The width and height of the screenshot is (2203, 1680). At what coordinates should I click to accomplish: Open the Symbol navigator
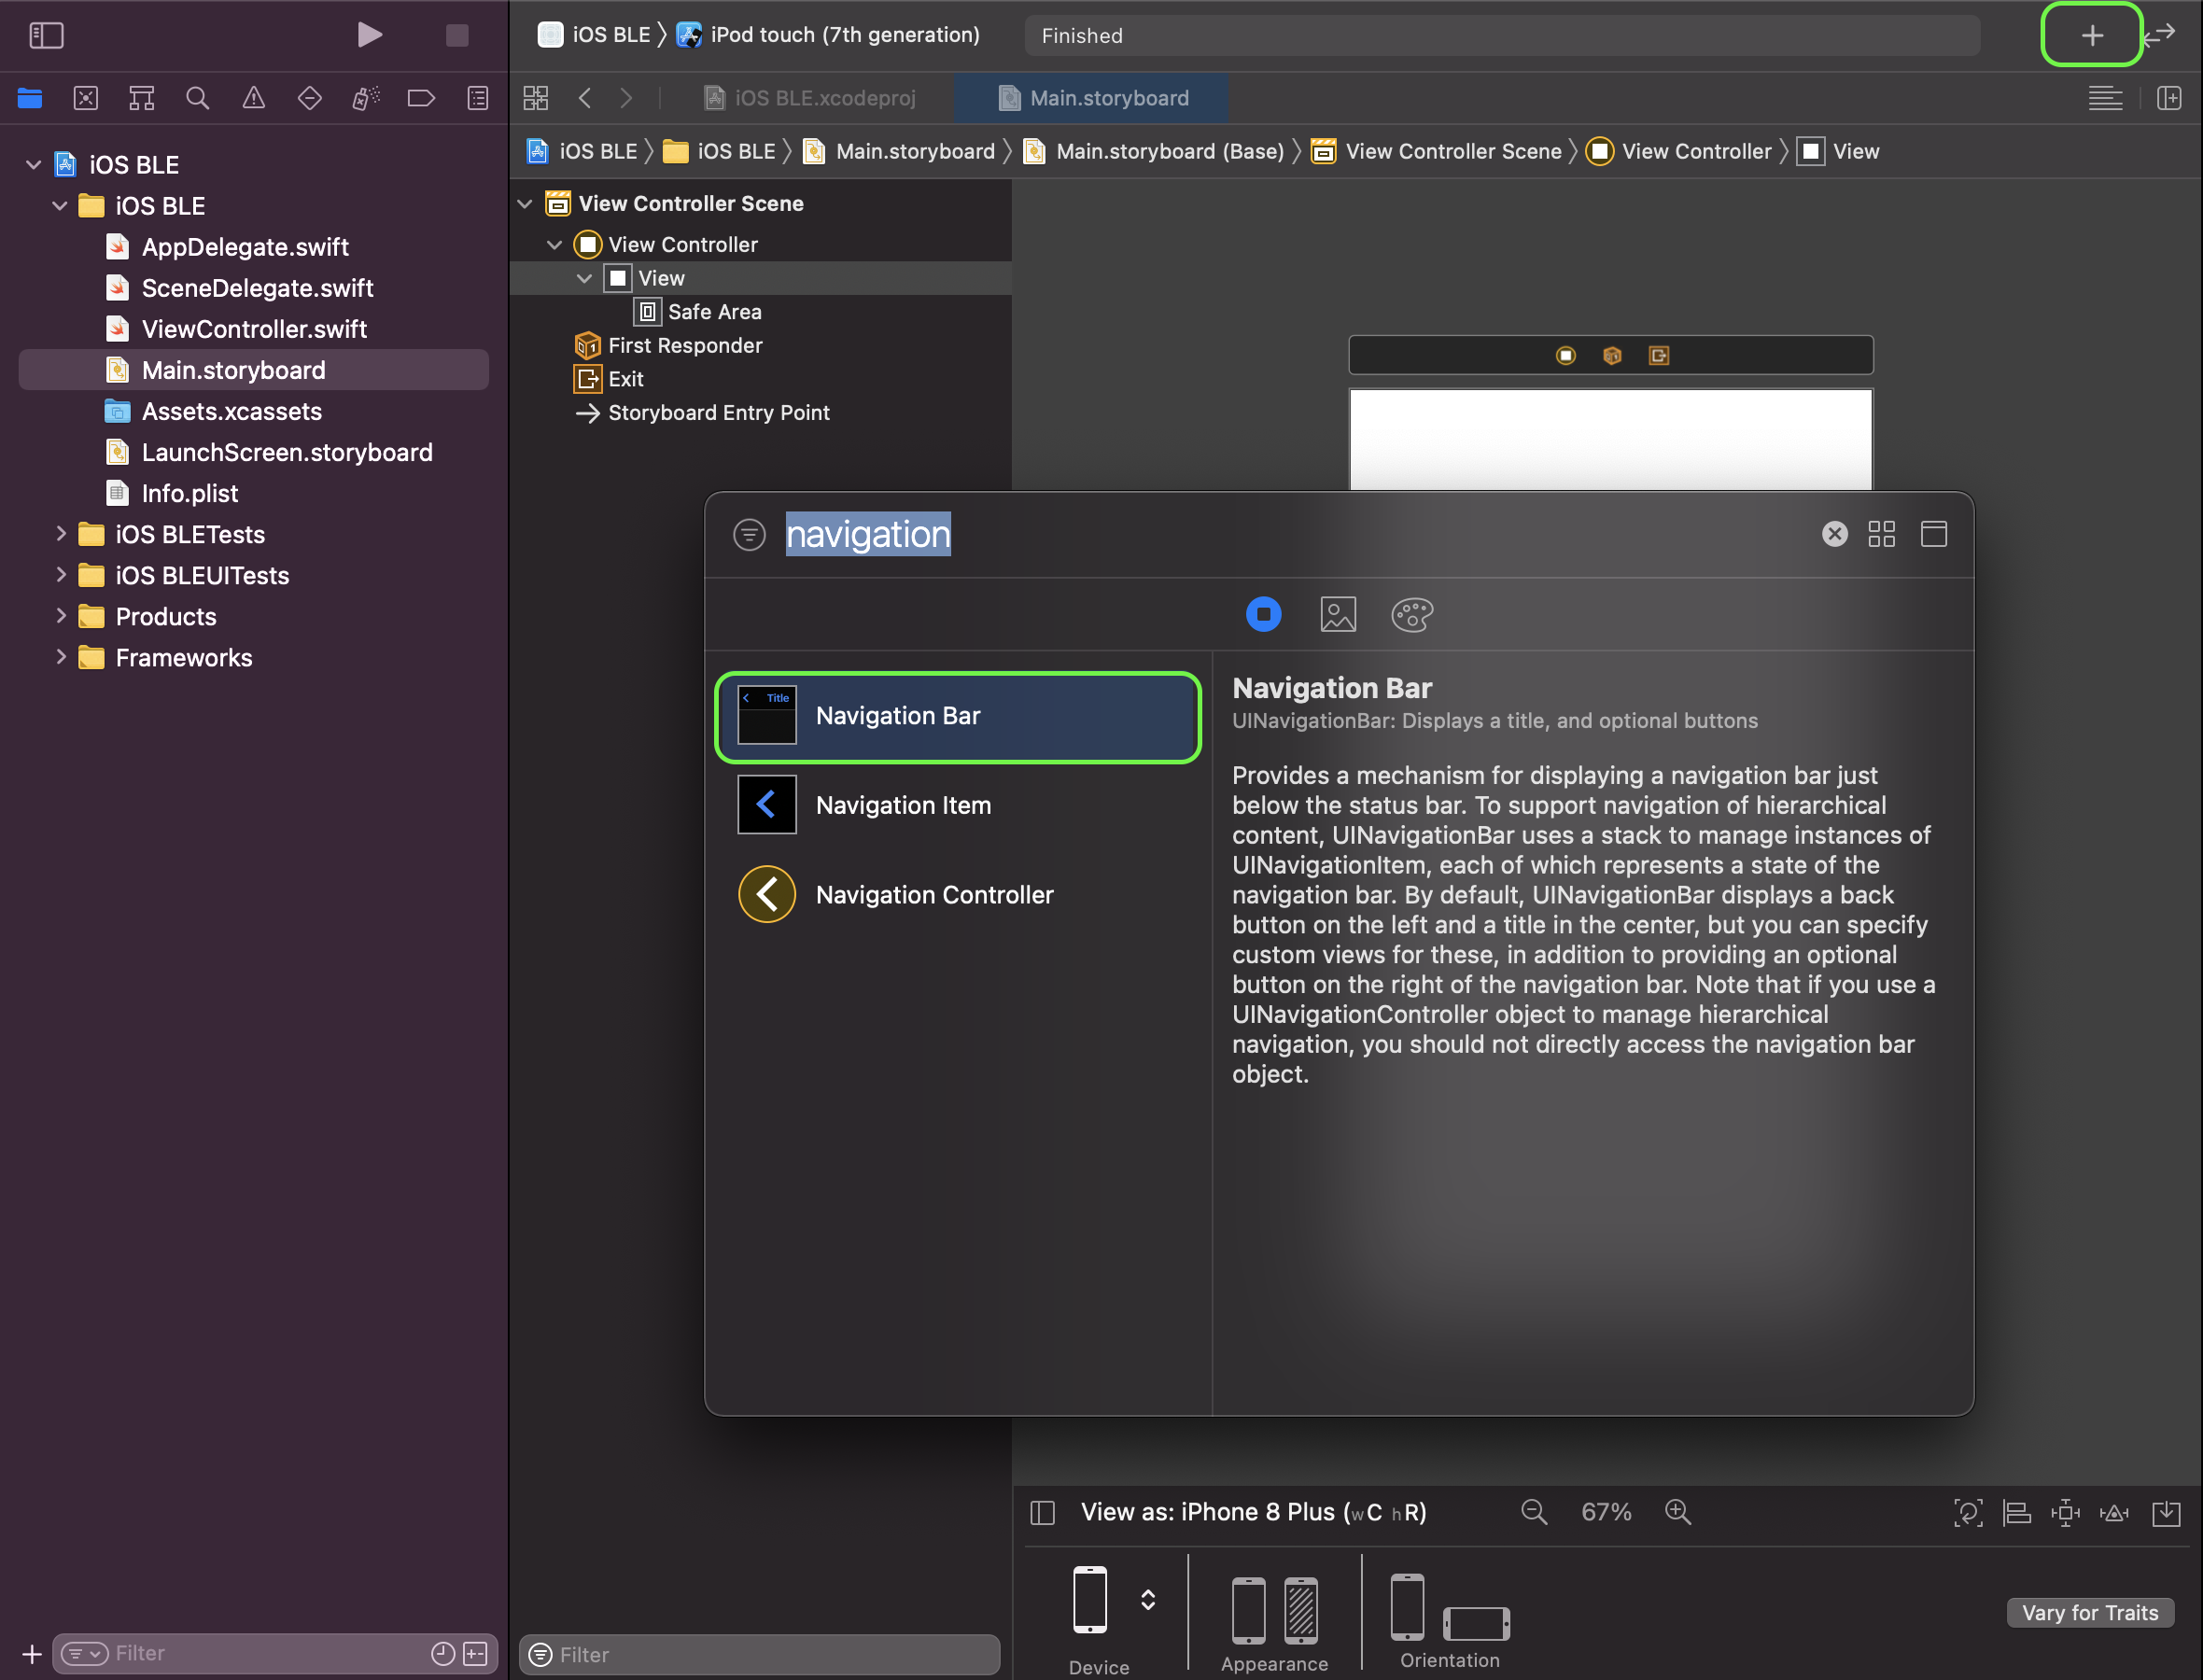[x=142, y=98]
